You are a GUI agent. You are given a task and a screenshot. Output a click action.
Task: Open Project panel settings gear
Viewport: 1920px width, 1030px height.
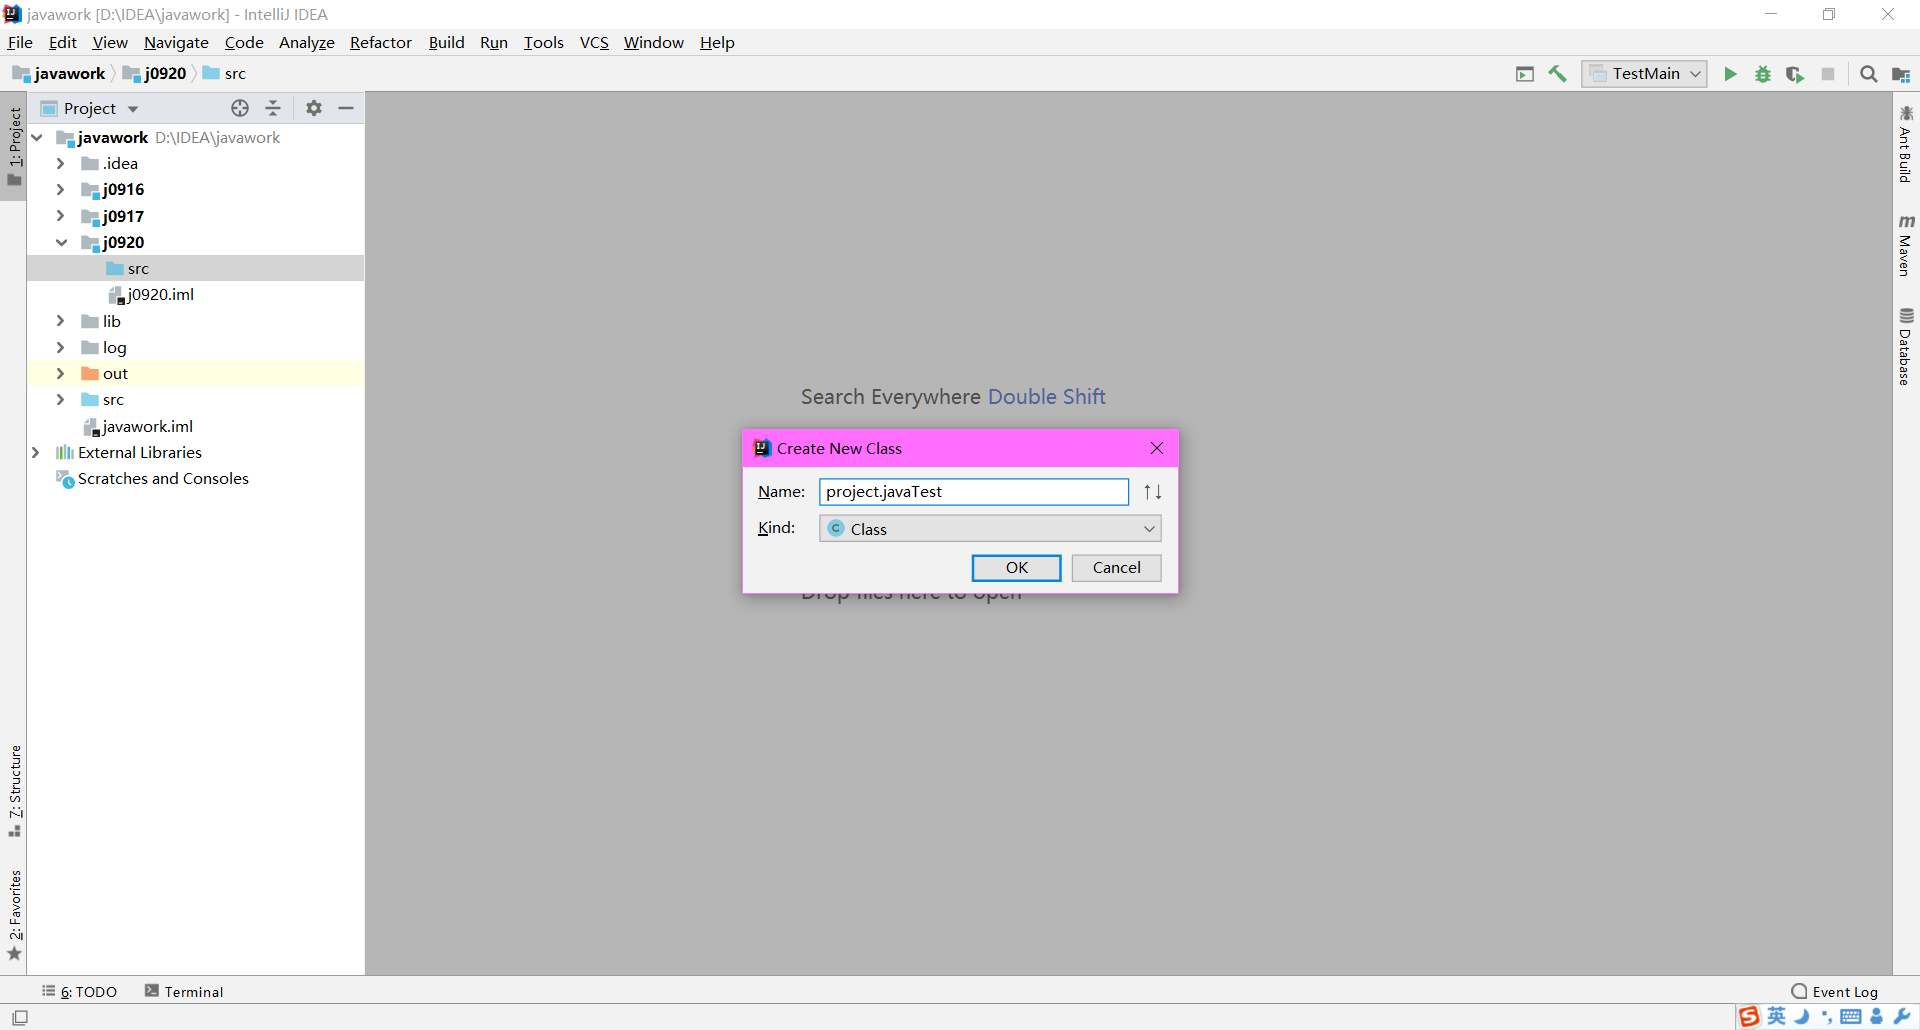[x=314, y=108]
